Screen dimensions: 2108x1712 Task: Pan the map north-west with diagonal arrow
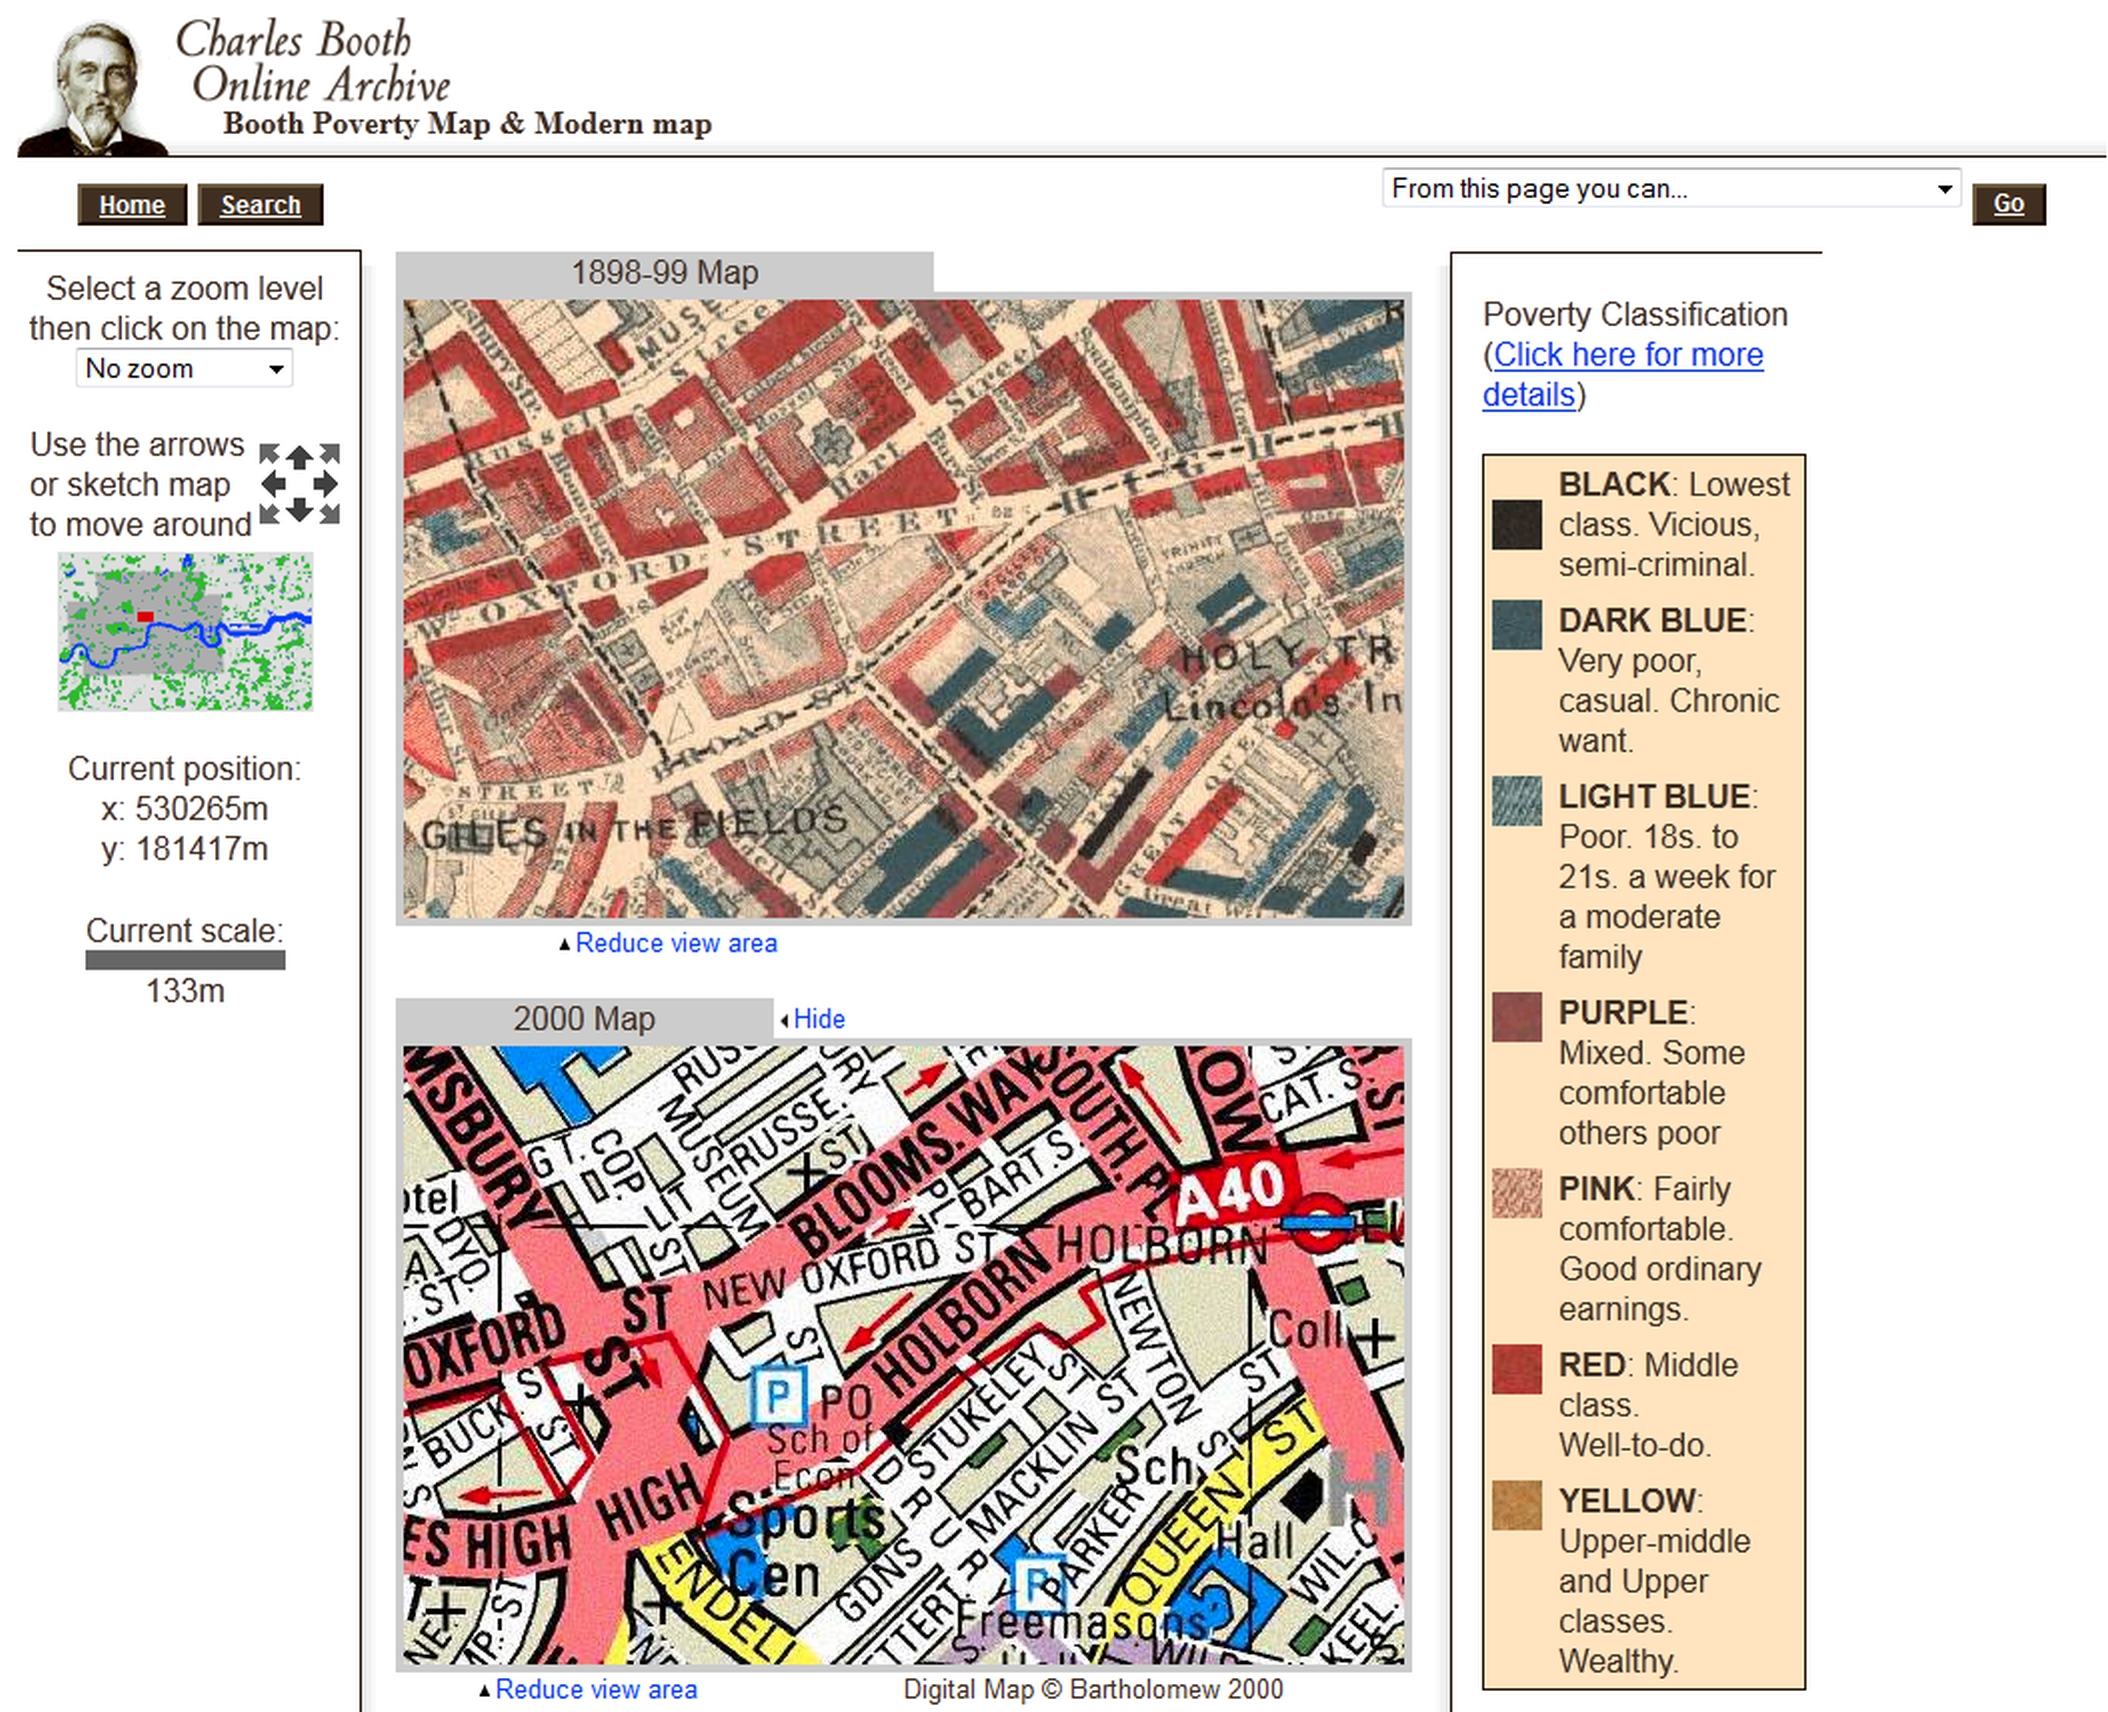tap(269, 454)
